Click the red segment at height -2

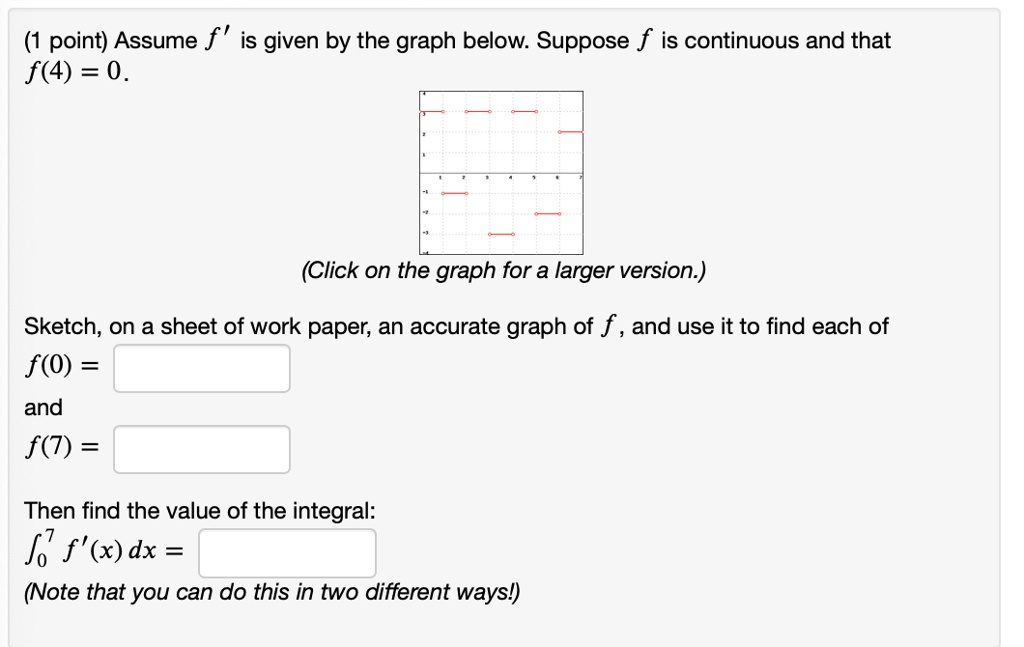click(x=547, y=213)
